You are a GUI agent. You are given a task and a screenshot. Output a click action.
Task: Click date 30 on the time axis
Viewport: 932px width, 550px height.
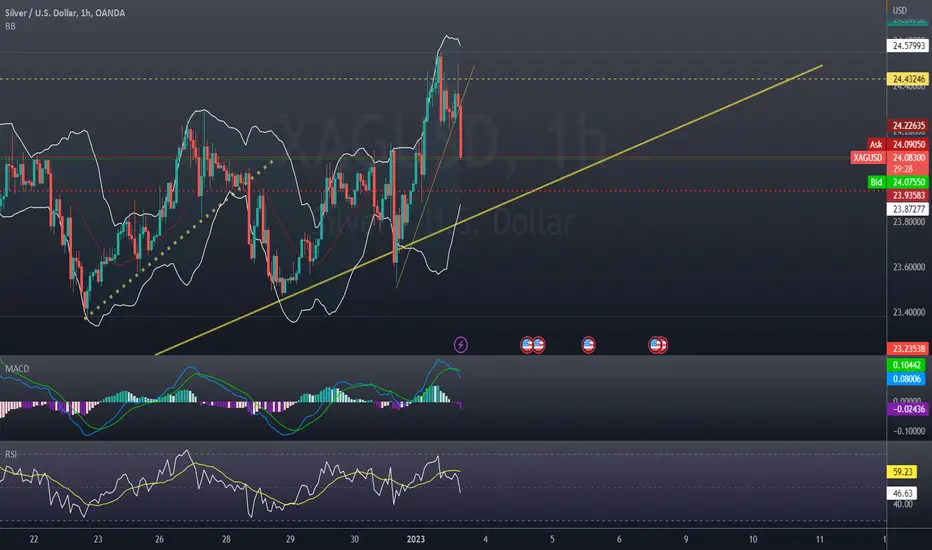(x=354, y=539)
